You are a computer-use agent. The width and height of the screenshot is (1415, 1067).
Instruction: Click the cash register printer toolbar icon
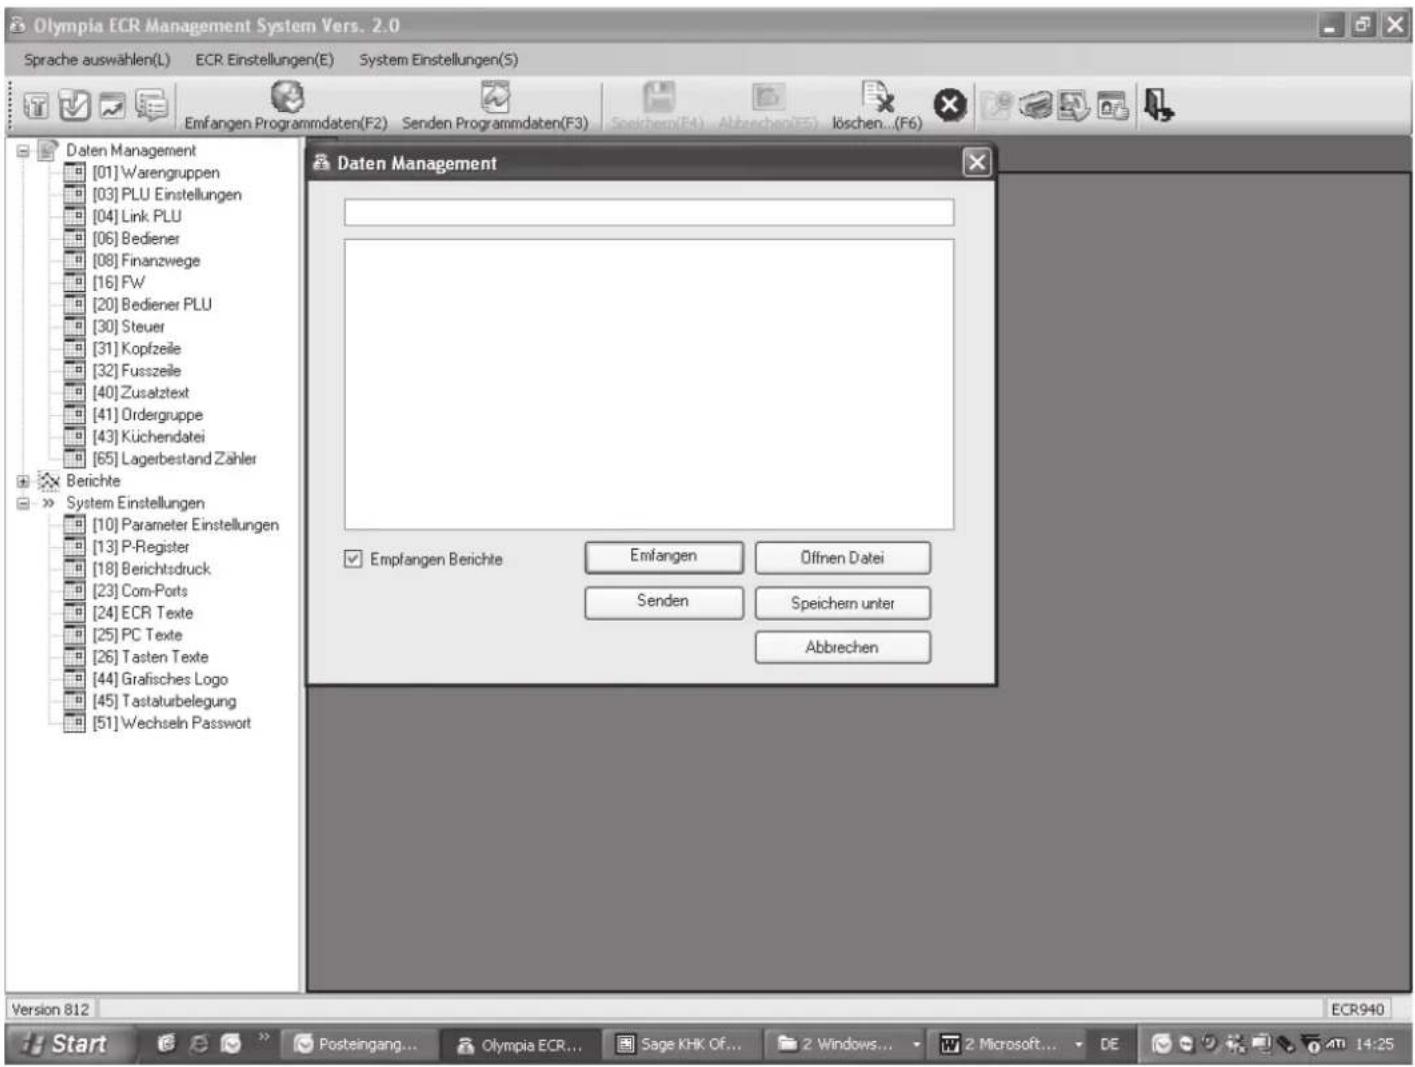[x=1036, y=105]
